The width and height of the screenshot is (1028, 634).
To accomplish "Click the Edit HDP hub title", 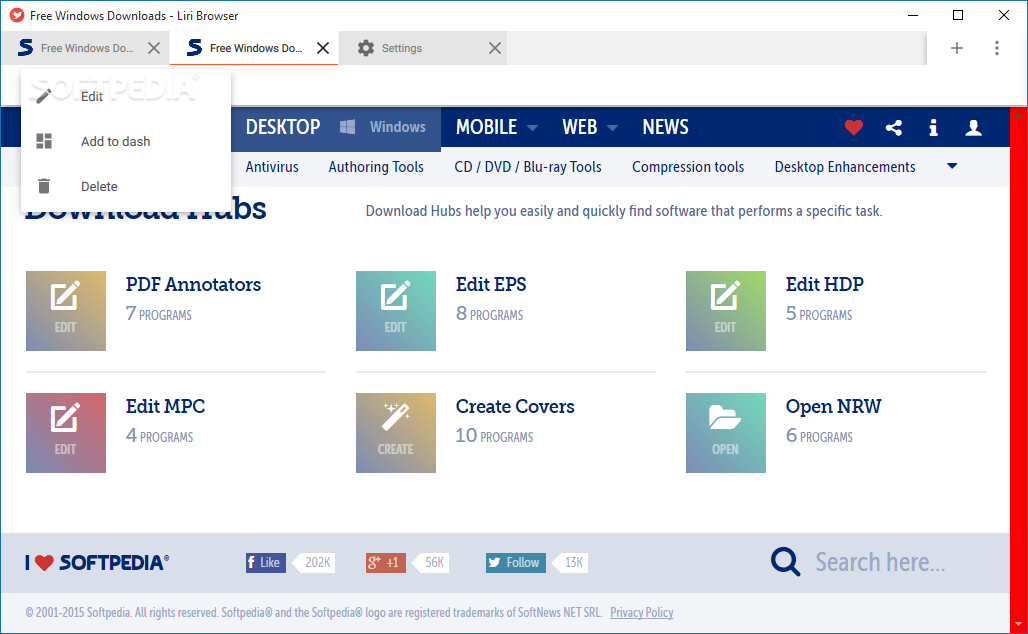I will (825, 285).
